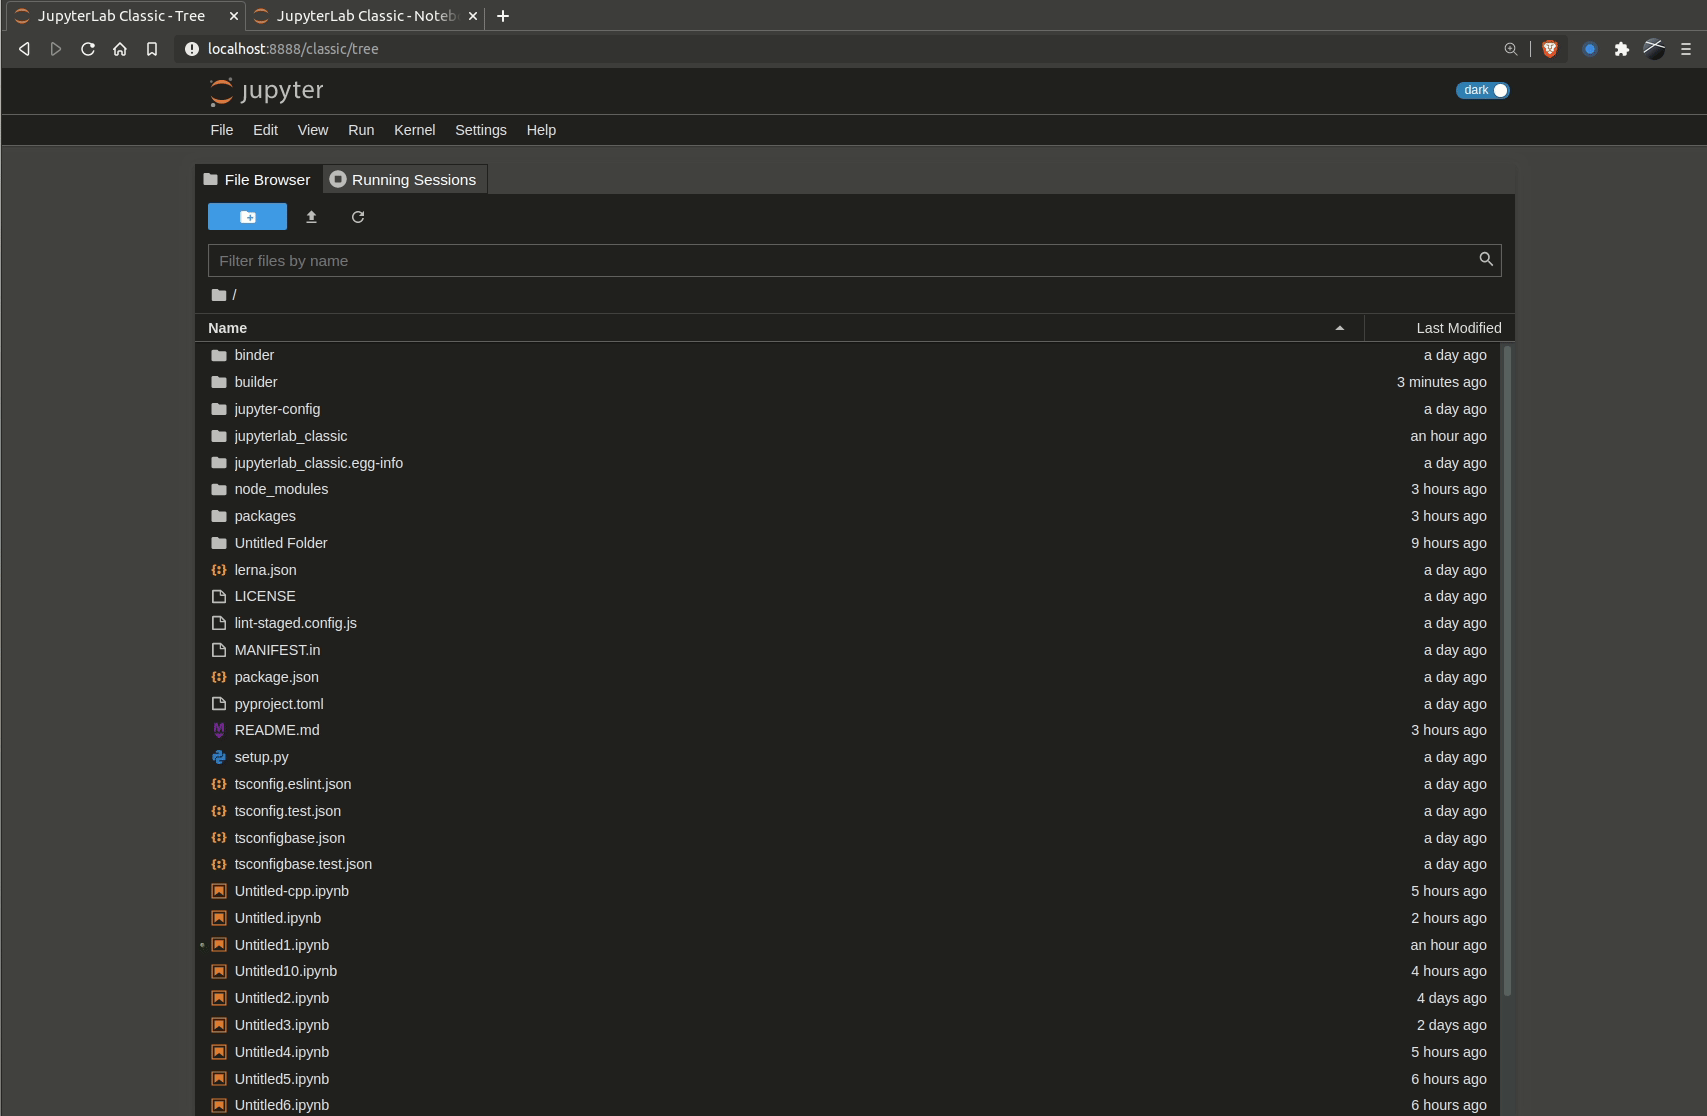
Task: Click the Python icon next to setup.py
Action: 219,757
